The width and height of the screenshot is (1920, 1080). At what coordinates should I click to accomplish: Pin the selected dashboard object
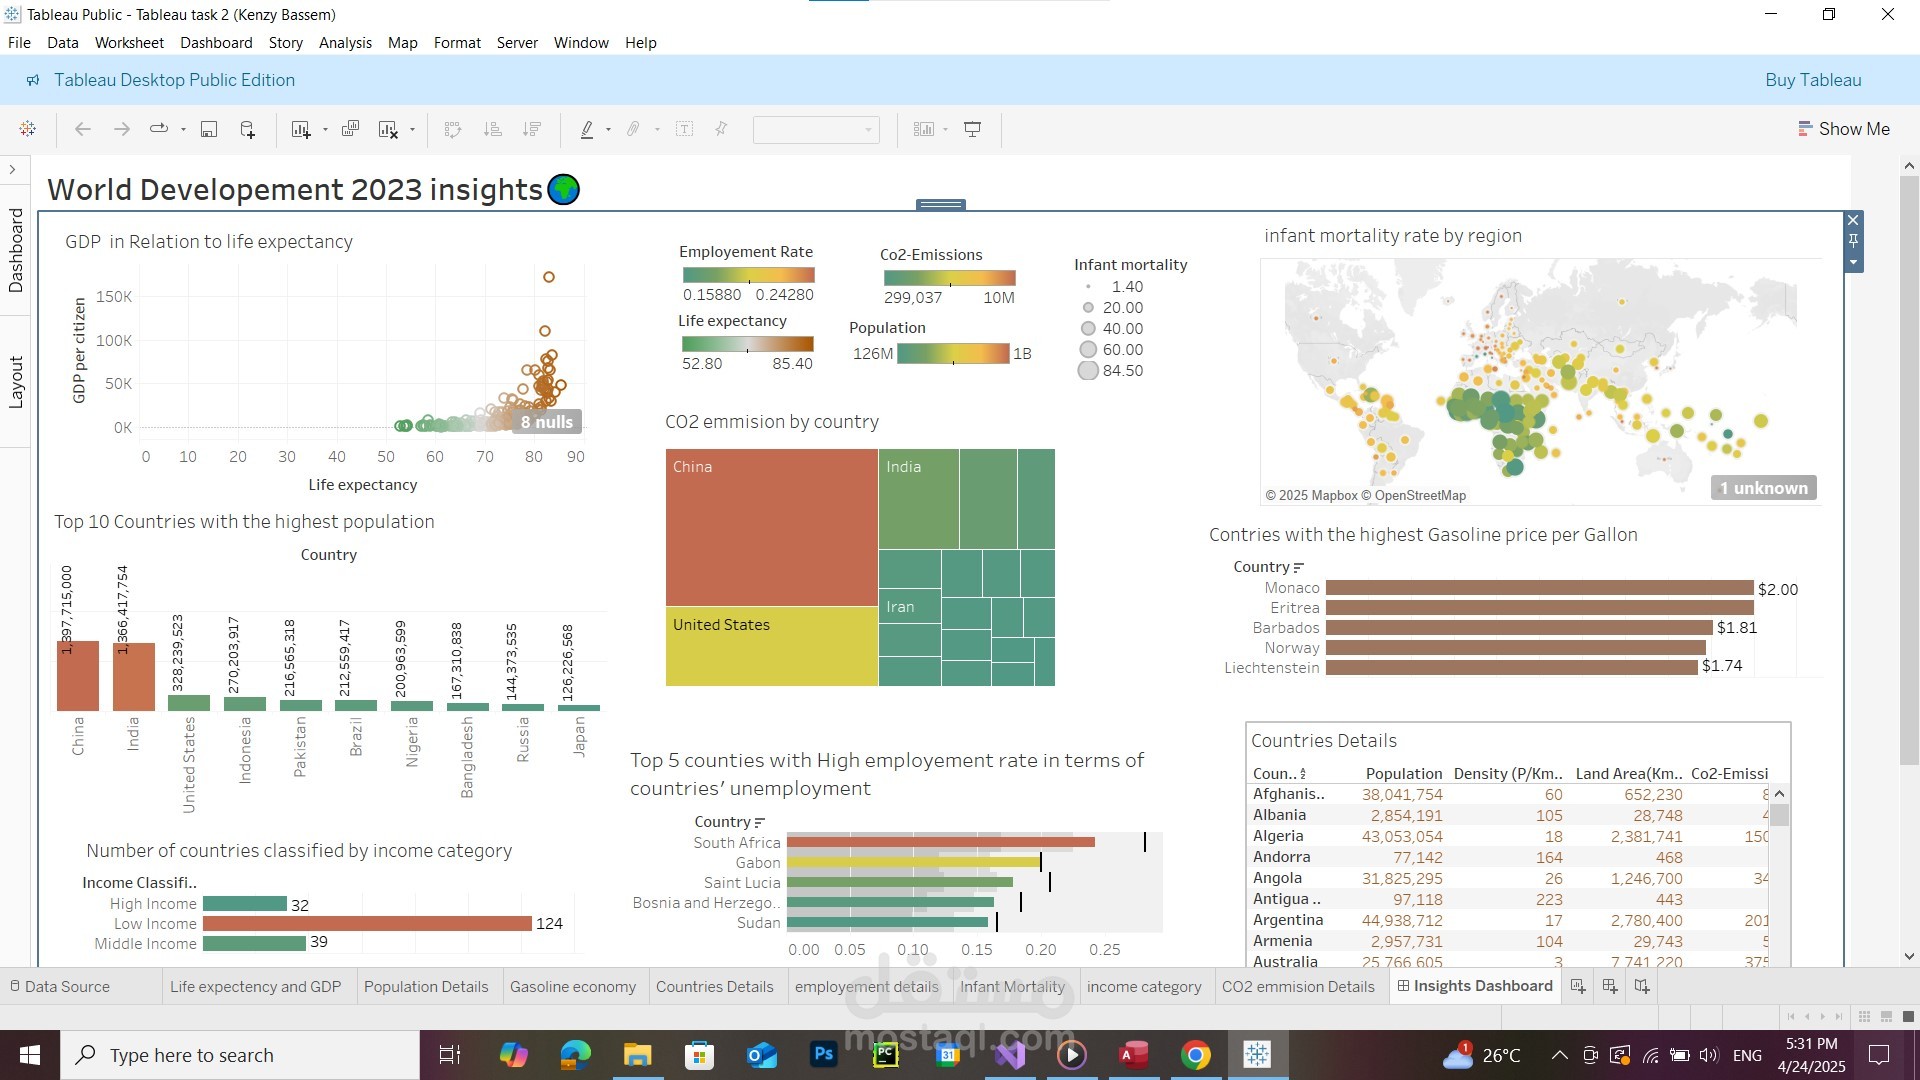coord(1853,241)
